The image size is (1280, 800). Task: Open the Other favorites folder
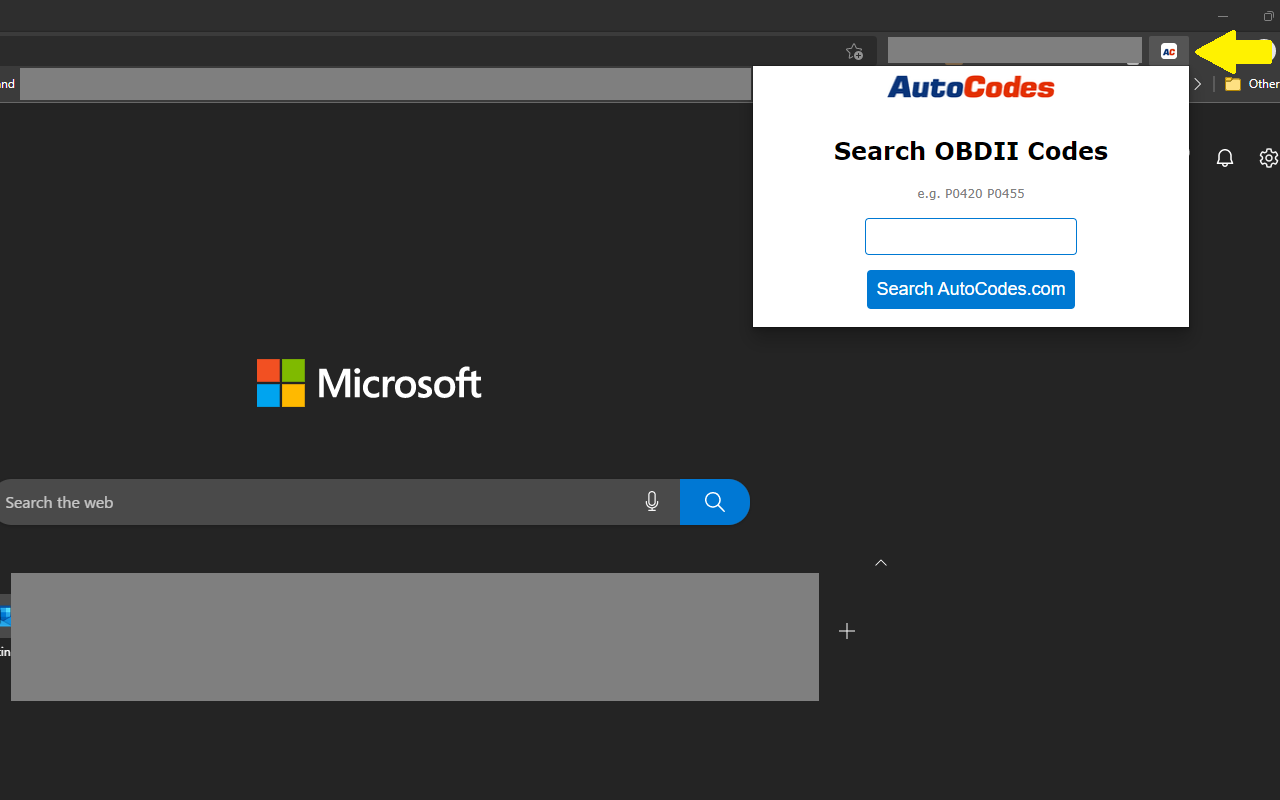click(x=1251, y=84)
